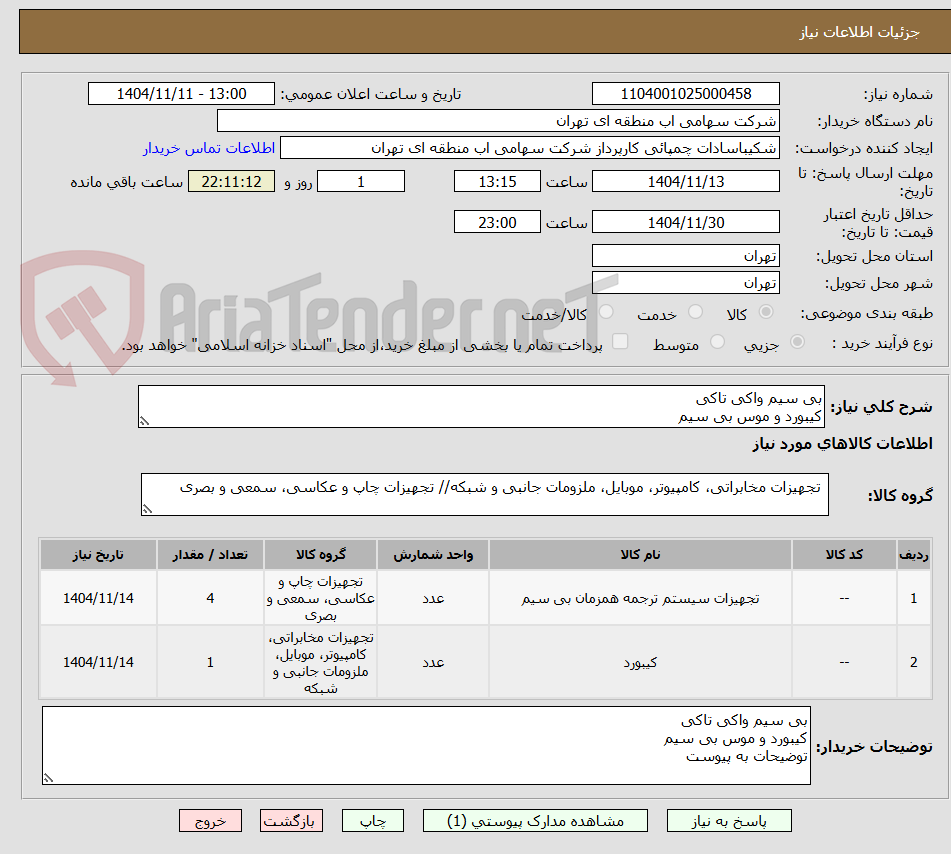
Task: Click the جزئیات اطلاعات نیاز page header
Action: 859,32
